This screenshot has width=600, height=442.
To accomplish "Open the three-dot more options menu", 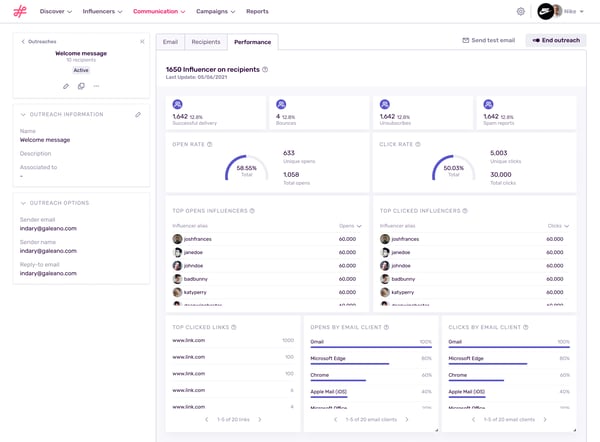I will 96,86.
